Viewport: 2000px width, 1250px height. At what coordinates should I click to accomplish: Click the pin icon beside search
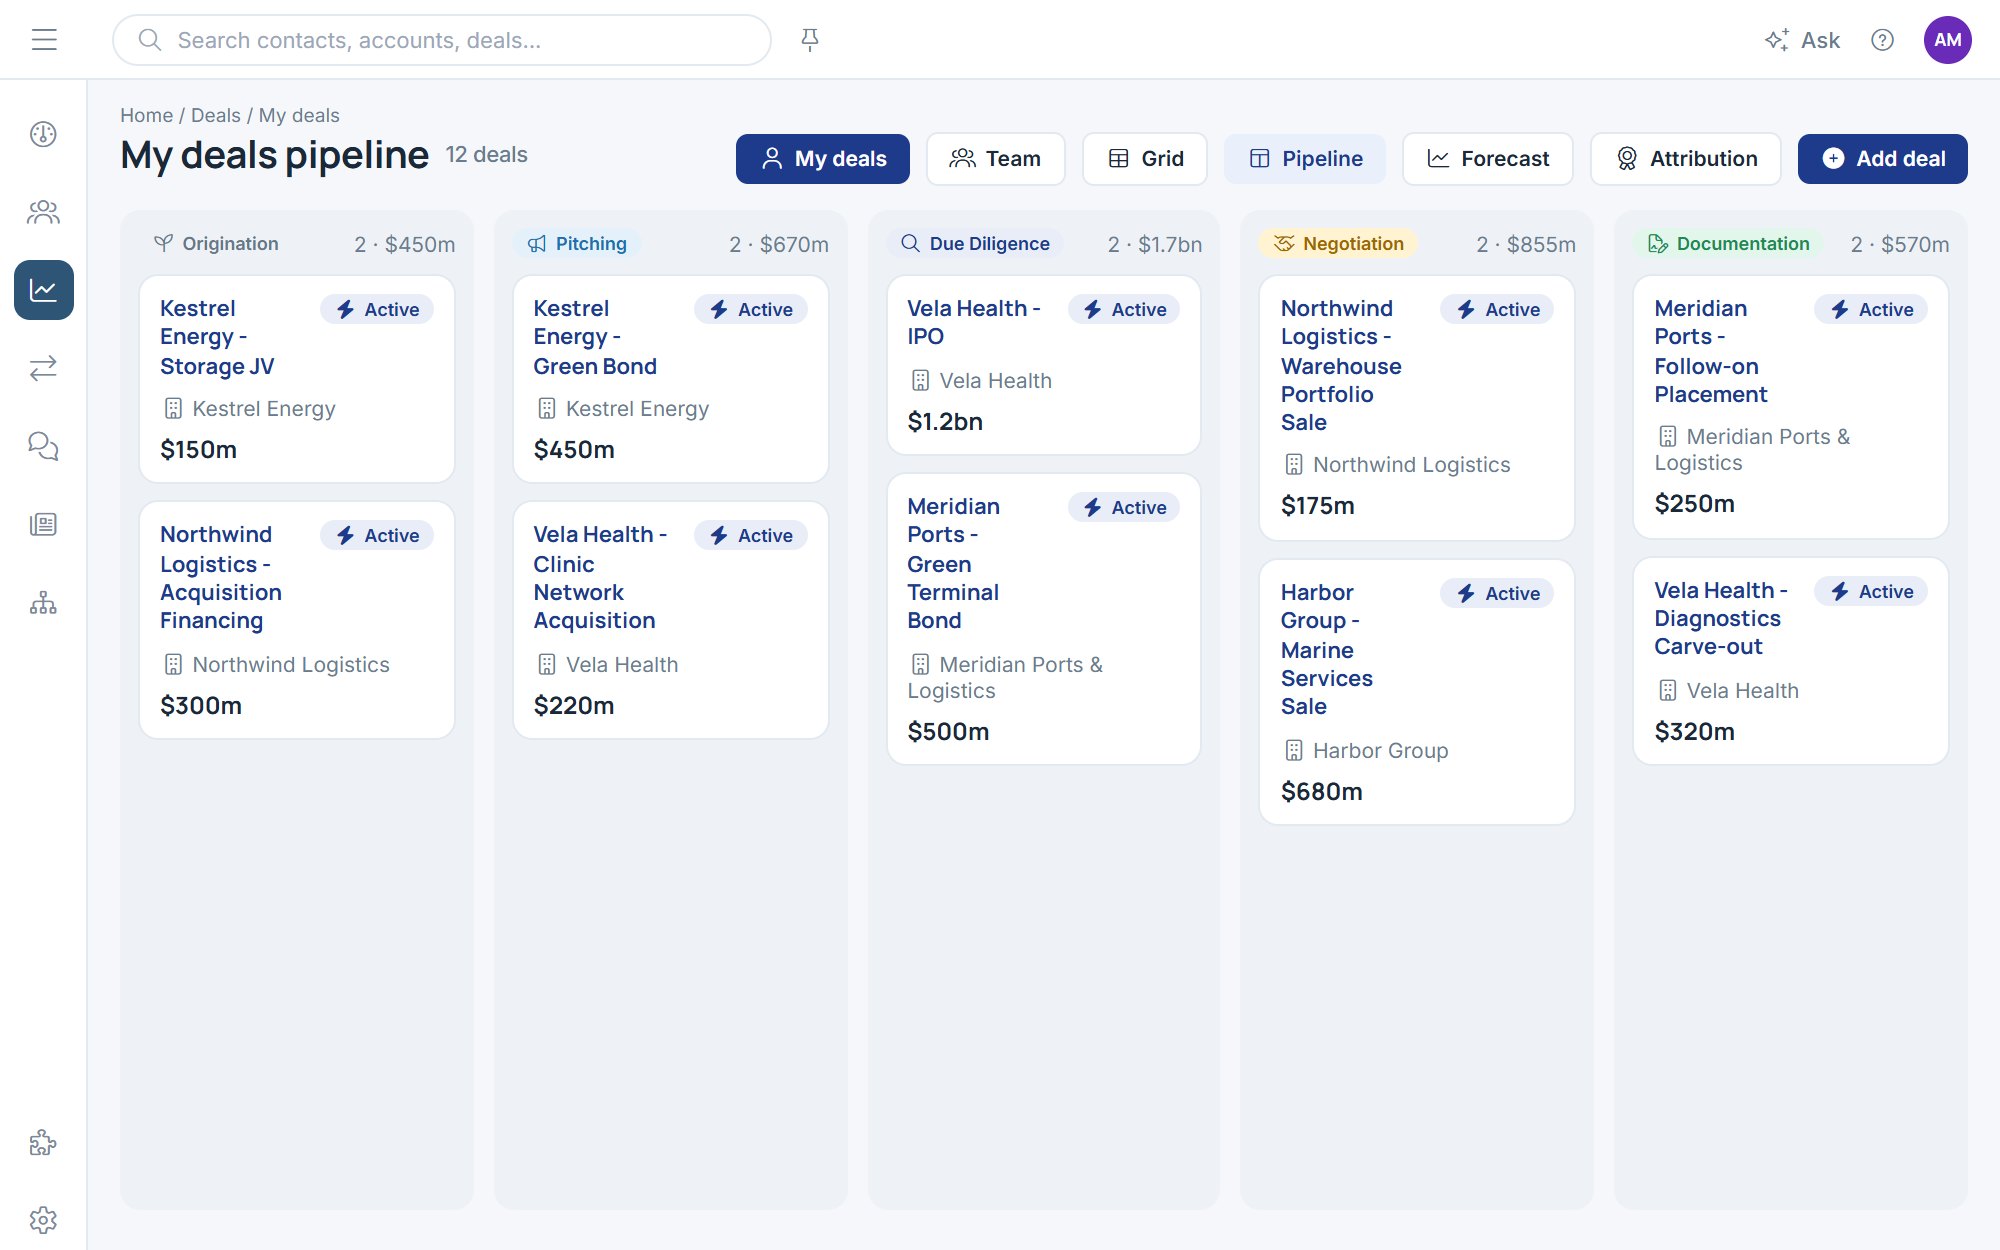click(810, 40)
